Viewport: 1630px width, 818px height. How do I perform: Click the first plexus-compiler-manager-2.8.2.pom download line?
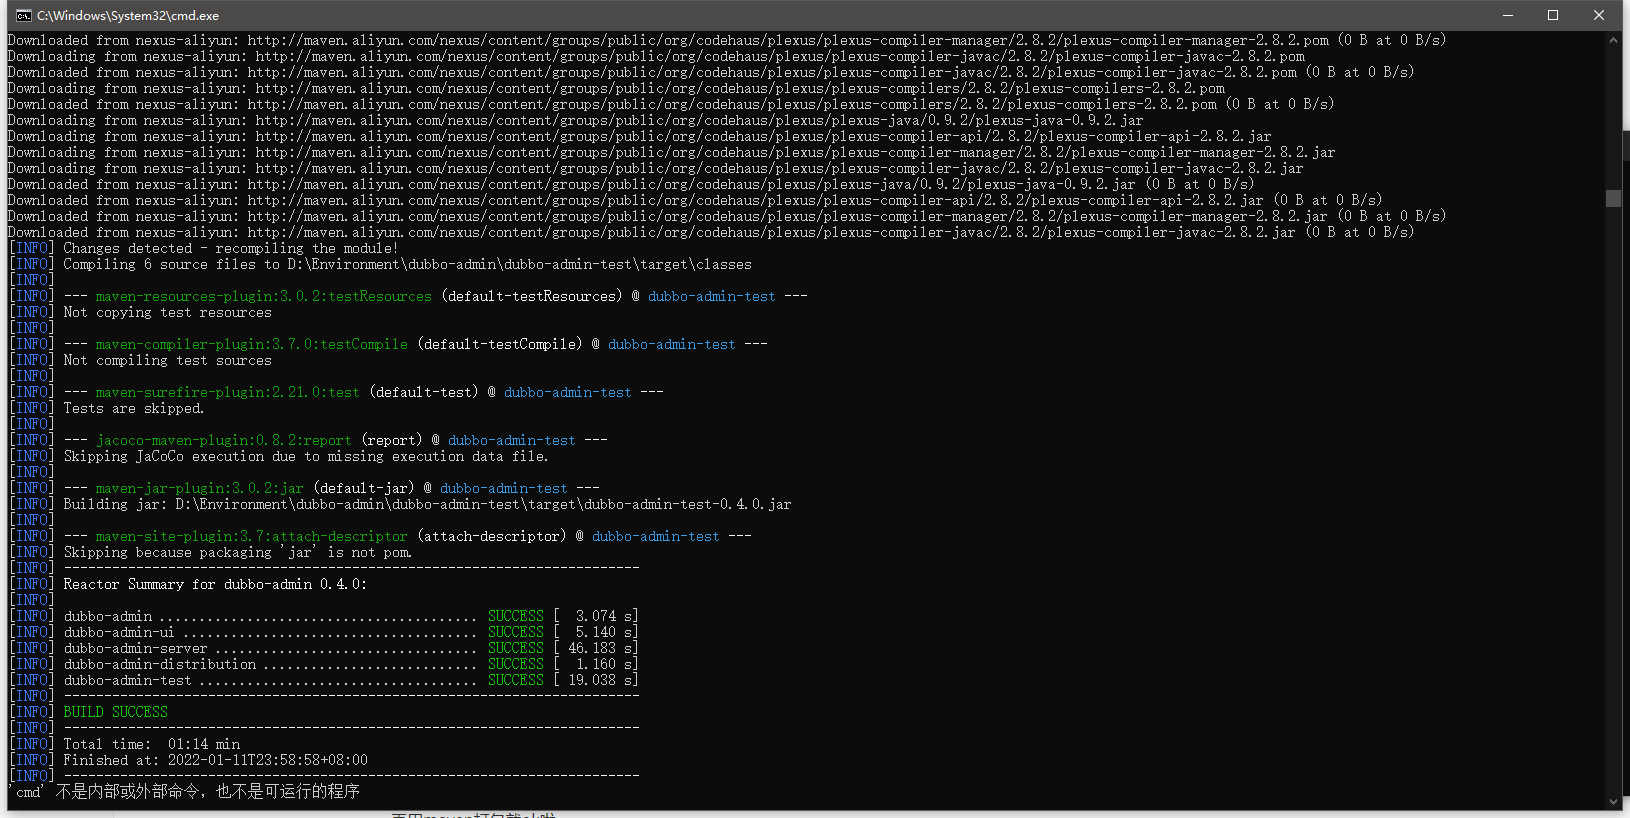tap(727, 40)
